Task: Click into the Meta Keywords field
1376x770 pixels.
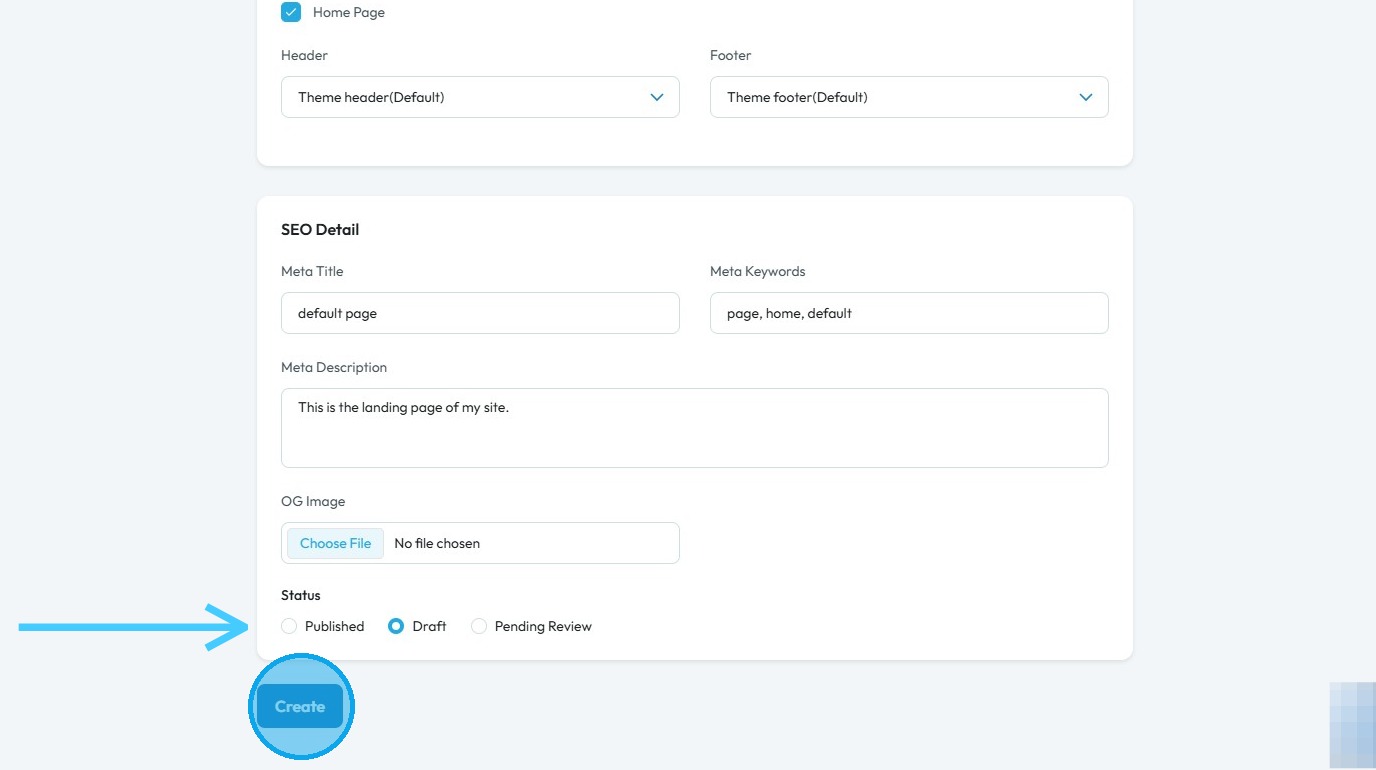Action: [909, 313]
